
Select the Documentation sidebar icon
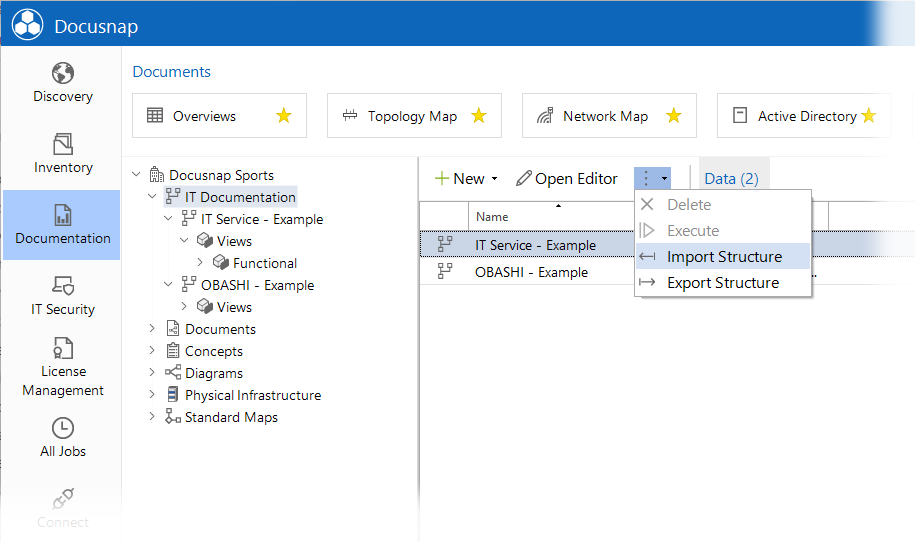[62, 215]
